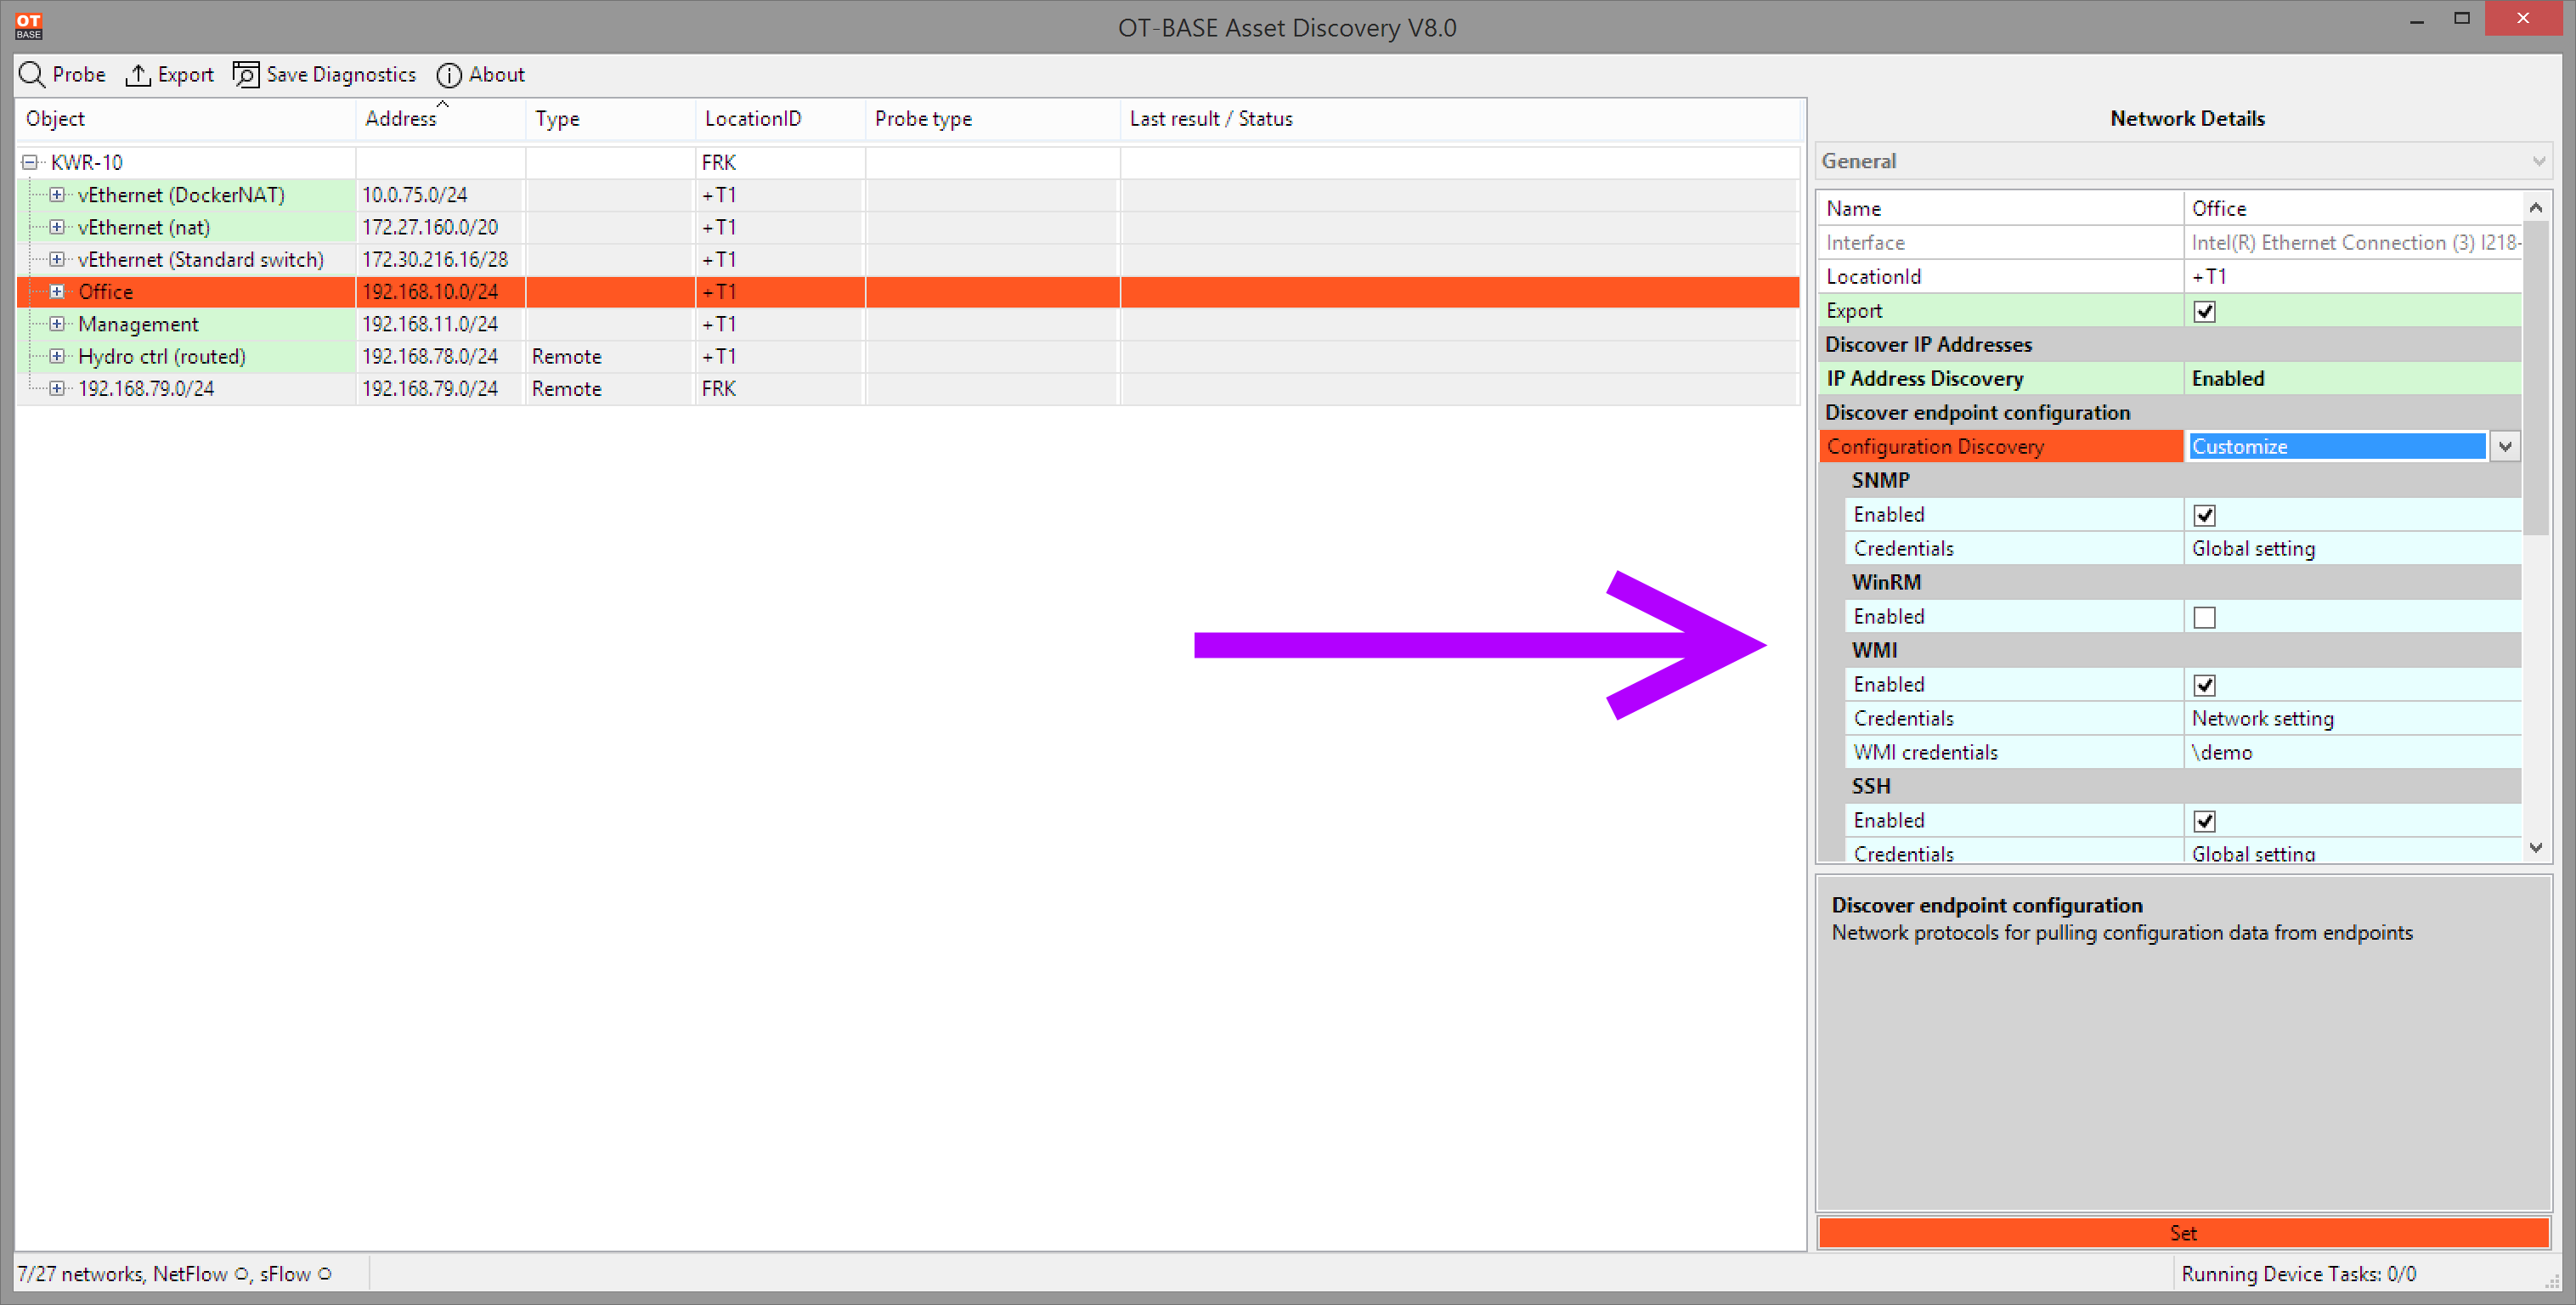The image size is (2576, 1305).
Task: Expand the Management network node
Action: tap(57, 324)
